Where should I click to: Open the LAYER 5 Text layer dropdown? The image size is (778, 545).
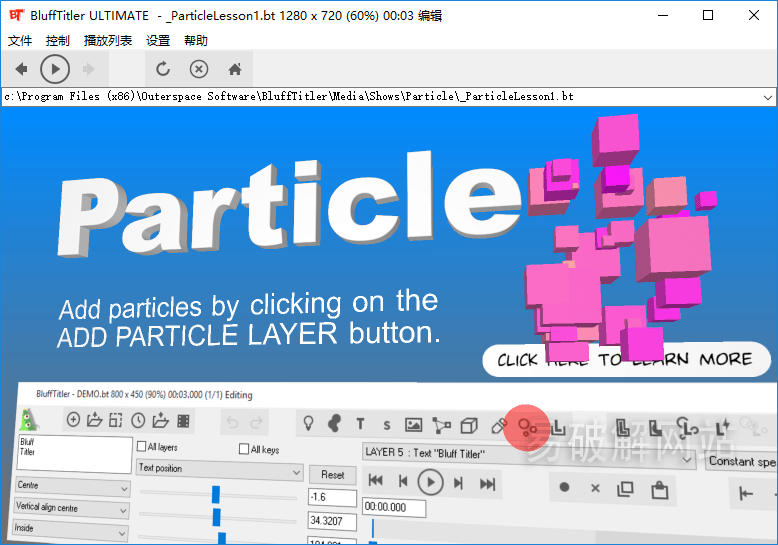(x=529, y=455)
